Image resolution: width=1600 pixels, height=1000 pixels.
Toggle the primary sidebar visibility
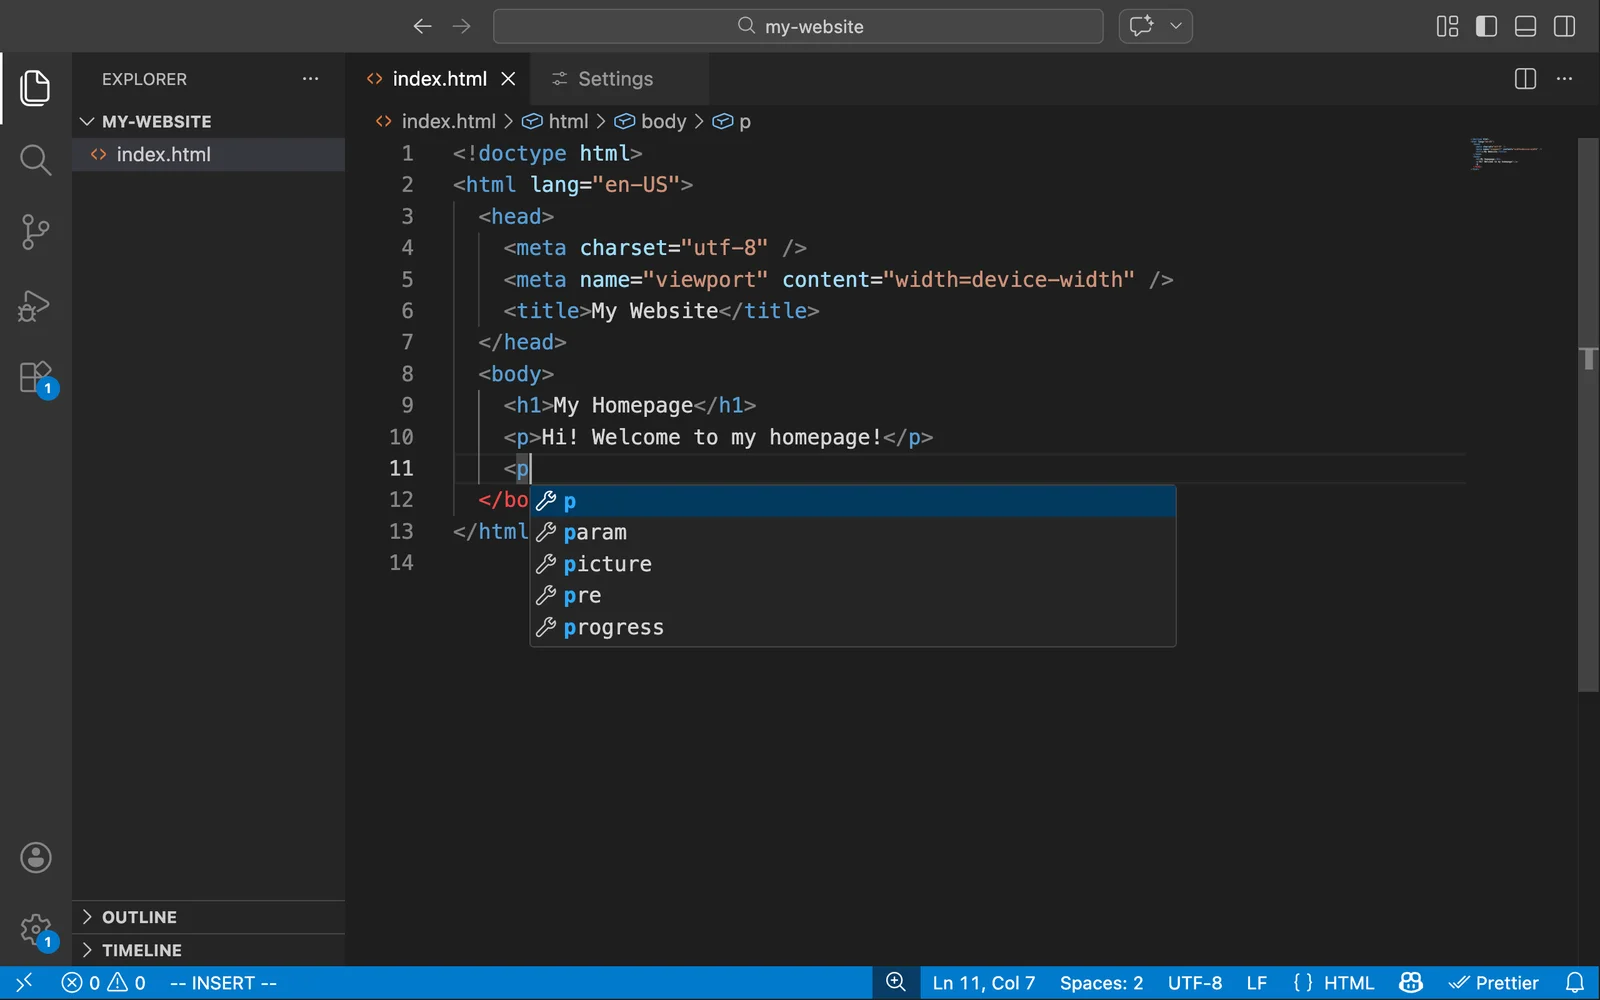coord(1486,26)
